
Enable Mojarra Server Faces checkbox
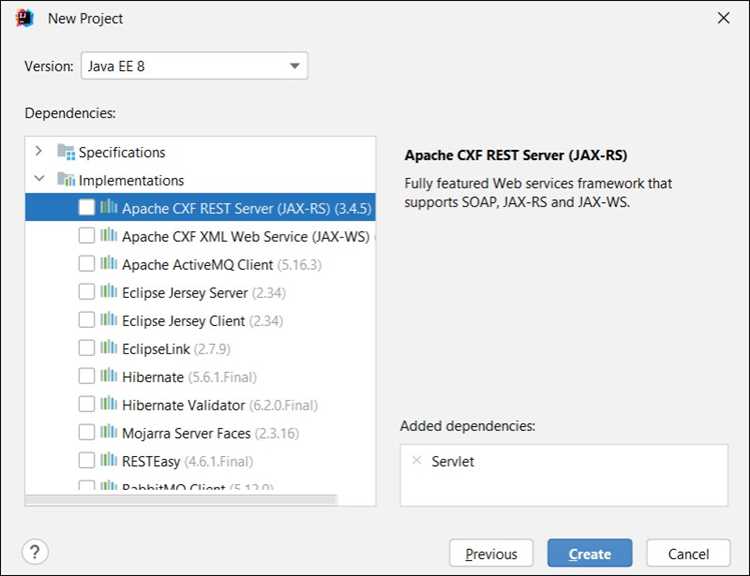point(87,432)
